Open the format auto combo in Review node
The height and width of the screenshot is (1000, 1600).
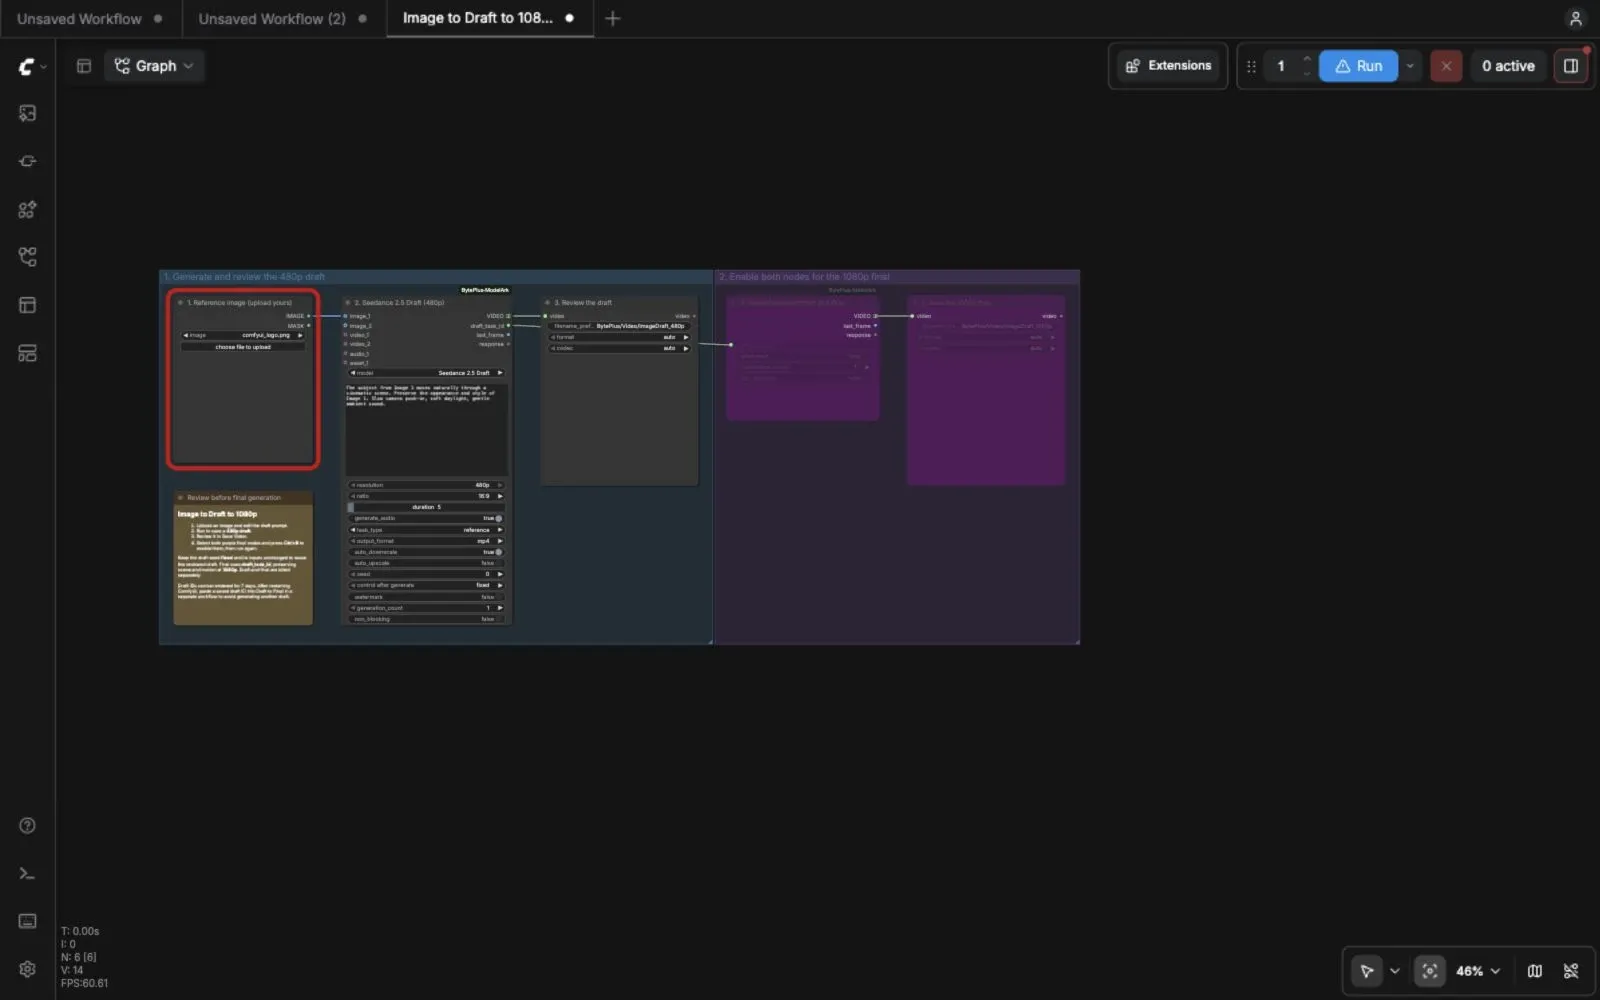pos(620,337)
